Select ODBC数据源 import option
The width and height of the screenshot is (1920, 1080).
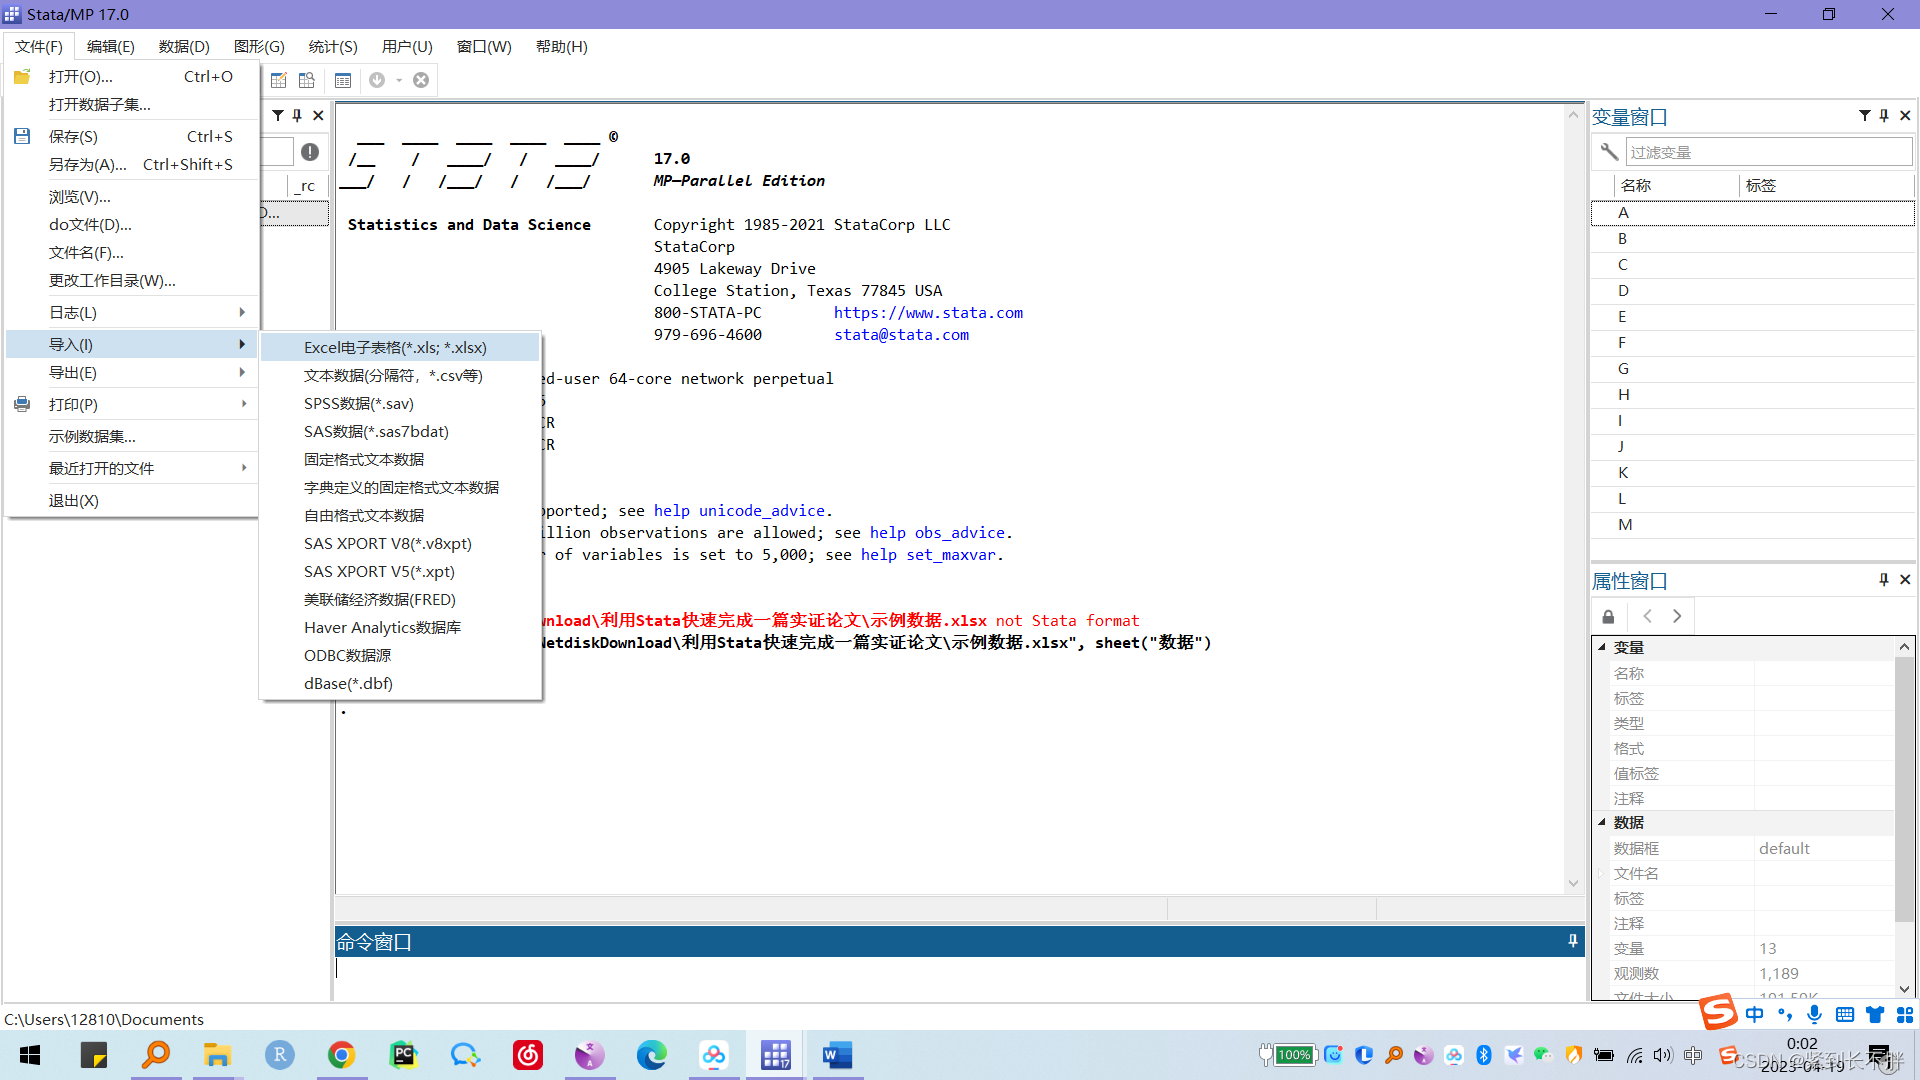pyautogui.click(x=400, y=655)
